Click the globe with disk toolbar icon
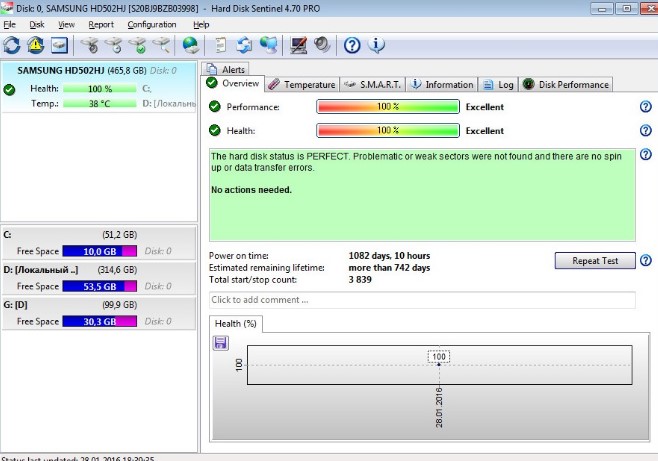Image resolution: width=658 pixels, height=461 pixels. click(191, 45)
